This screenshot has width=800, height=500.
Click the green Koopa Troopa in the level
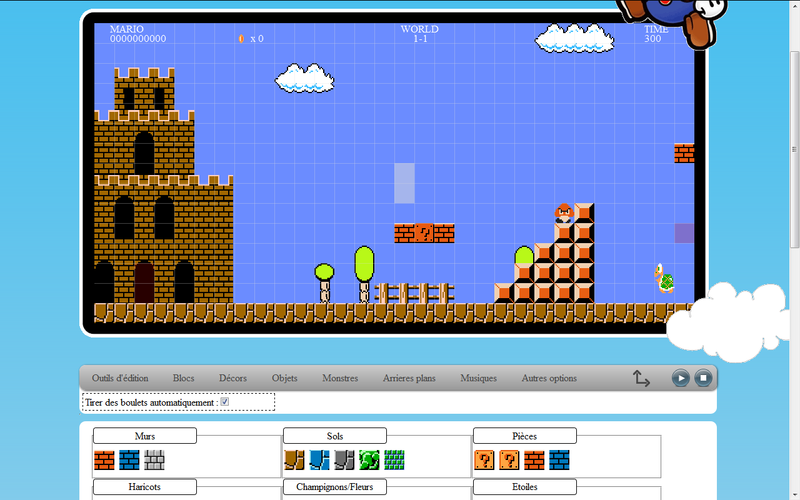pos(664,278)
